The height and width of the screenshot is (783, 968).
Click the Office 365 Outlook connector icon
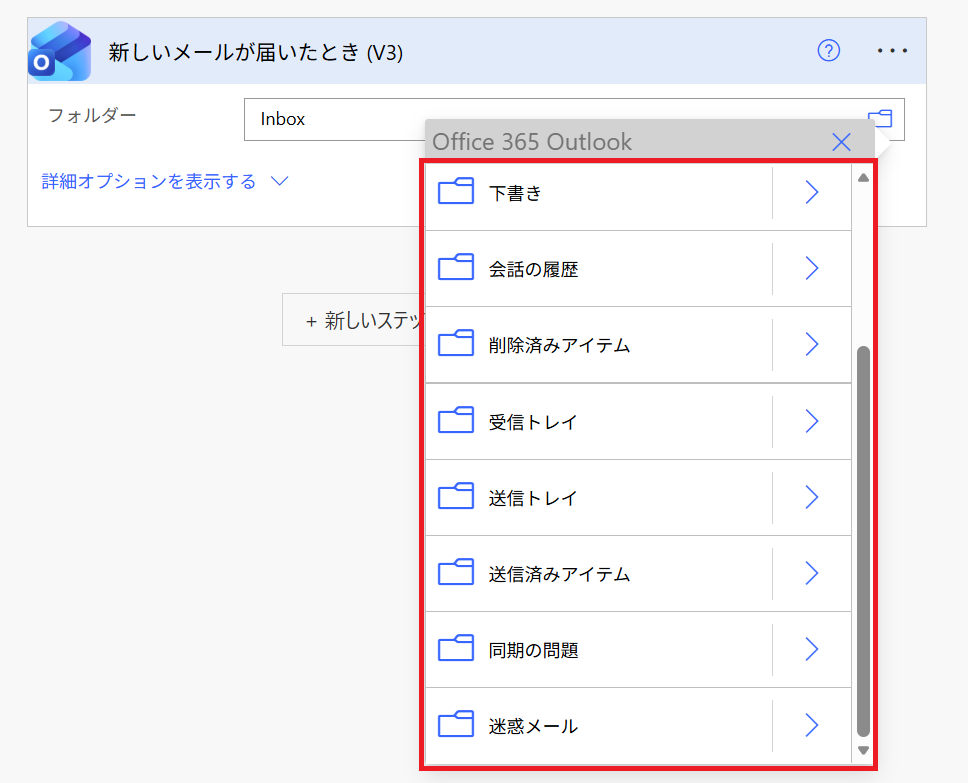58,50
